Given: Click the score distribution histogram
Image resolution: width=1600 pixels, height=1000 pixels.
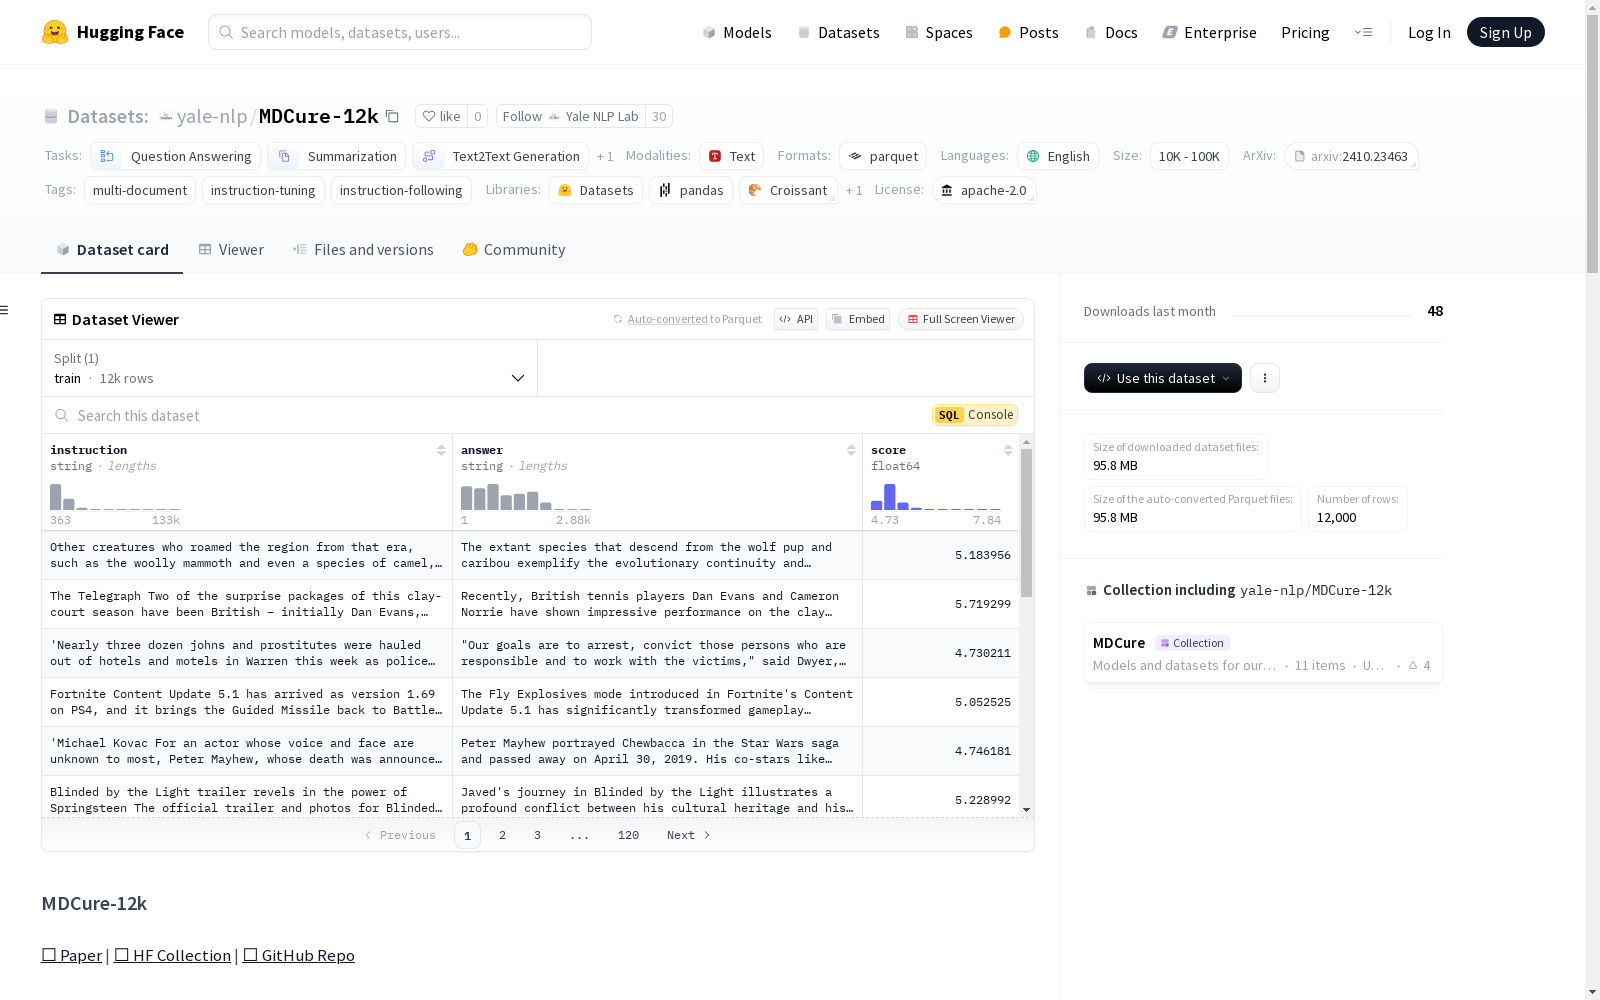Looking at the screenshot, I should tap(936, 497).
